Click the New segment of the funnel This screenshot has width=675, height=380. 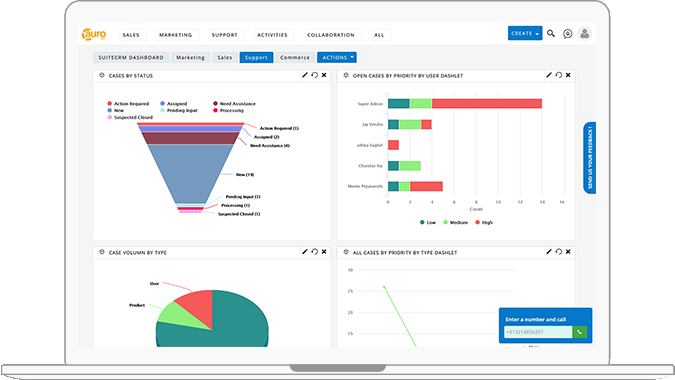click(191, 173)
